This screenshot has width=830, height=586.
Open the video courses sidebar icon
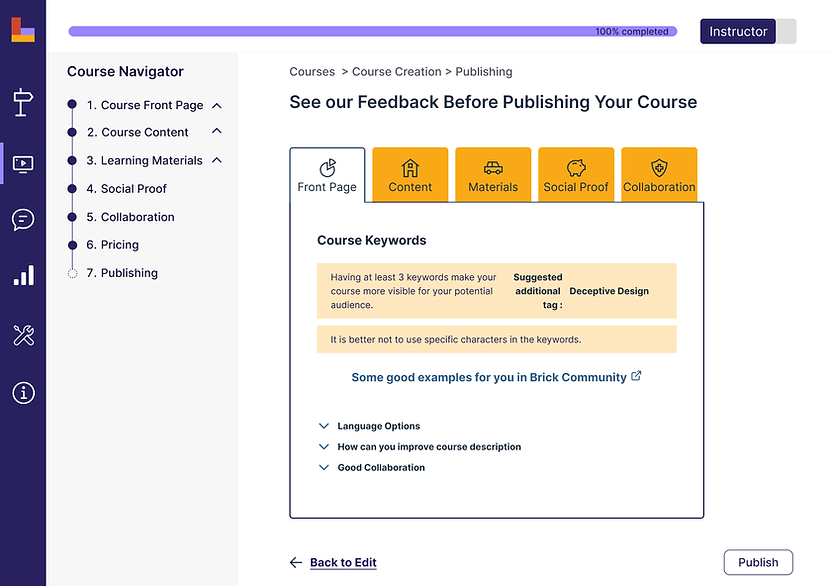pos(23,164)
